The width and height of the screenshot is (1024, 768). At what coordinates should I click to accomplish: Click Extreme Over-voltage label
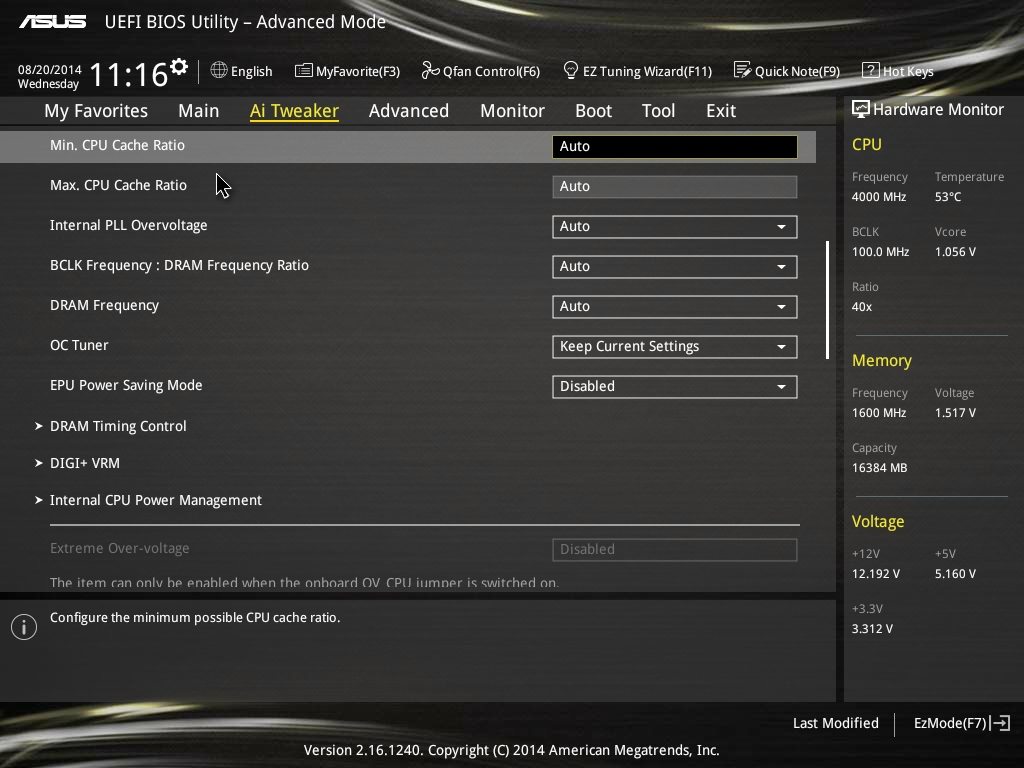point(120,549)
